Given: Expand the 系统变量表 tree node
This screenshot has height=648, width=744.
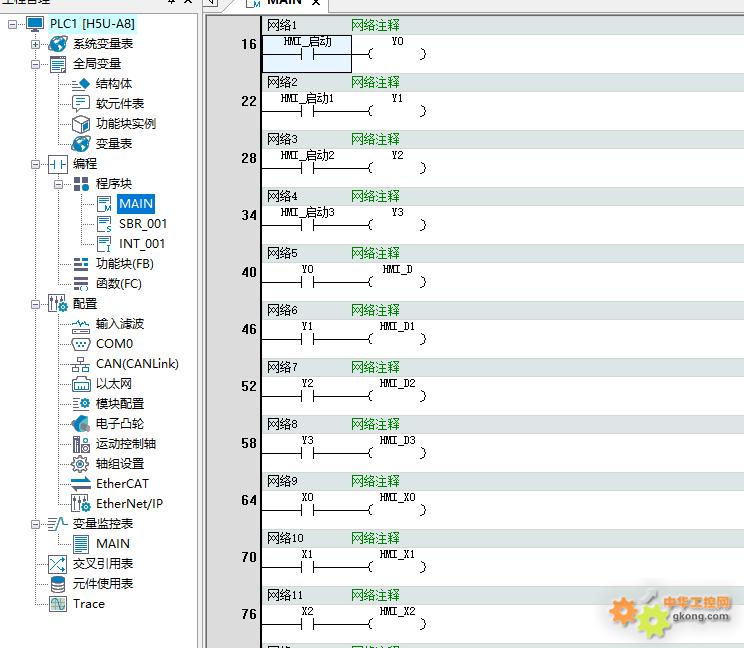Looking at the screenshot, I should tap(36, 44).
